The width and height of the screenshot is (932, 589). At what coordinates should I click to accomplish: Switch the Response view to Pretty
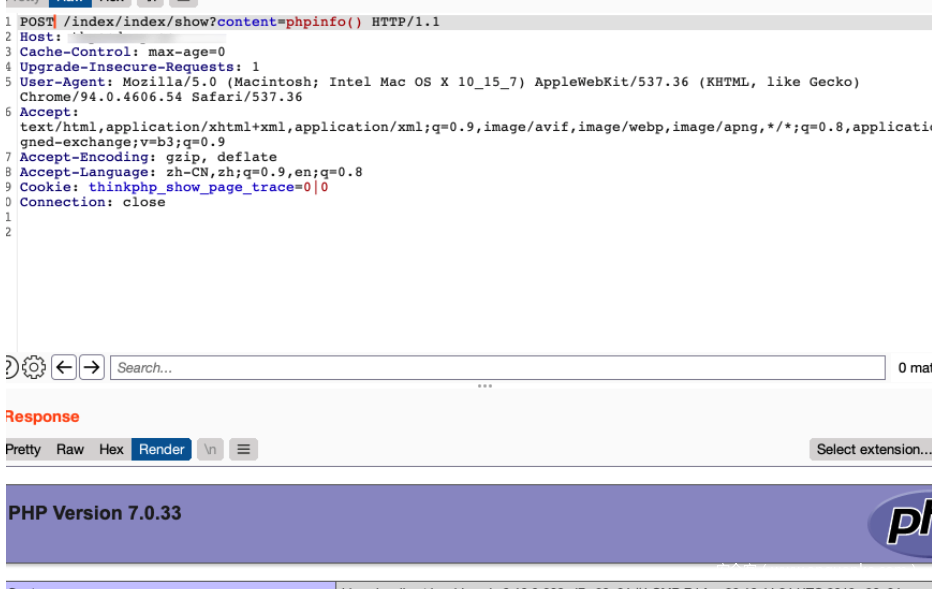[23, 449]
